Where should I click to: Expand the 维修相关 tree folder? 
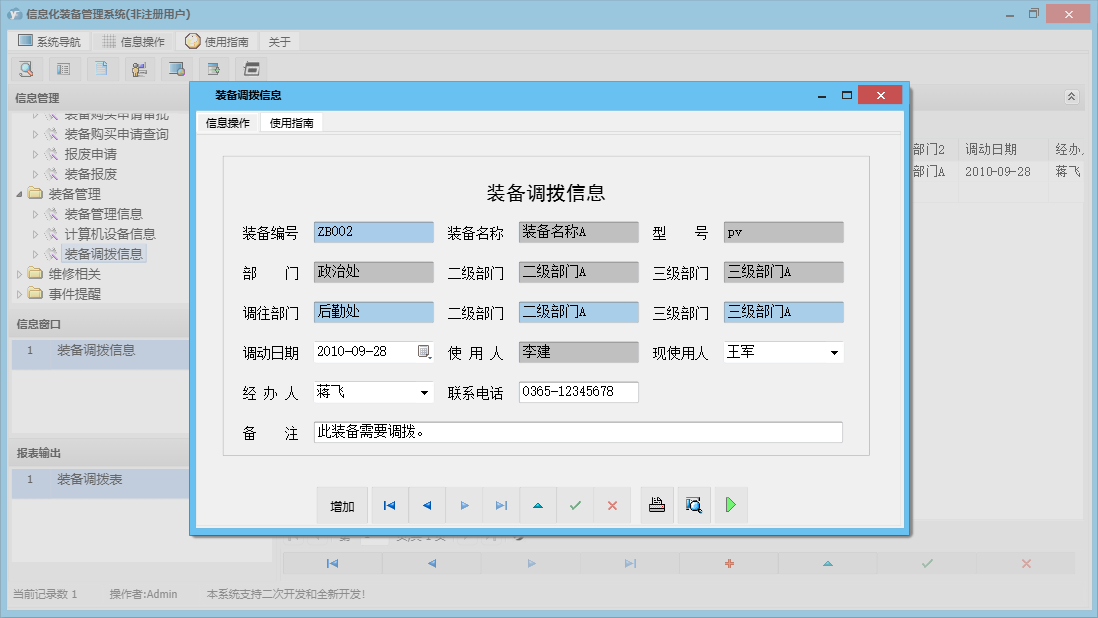point(21,274)
